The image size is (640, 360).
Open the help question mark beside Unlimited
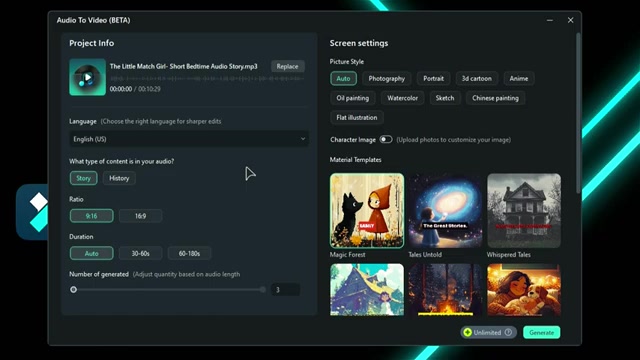508,332
